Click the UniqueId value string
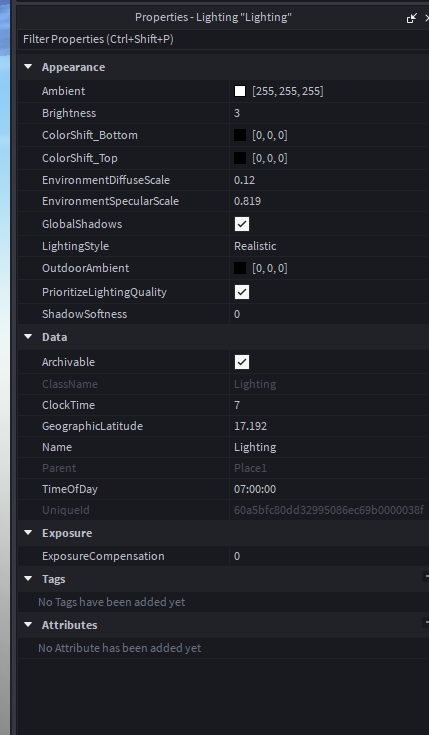429x735 pixels. (329, 510)
